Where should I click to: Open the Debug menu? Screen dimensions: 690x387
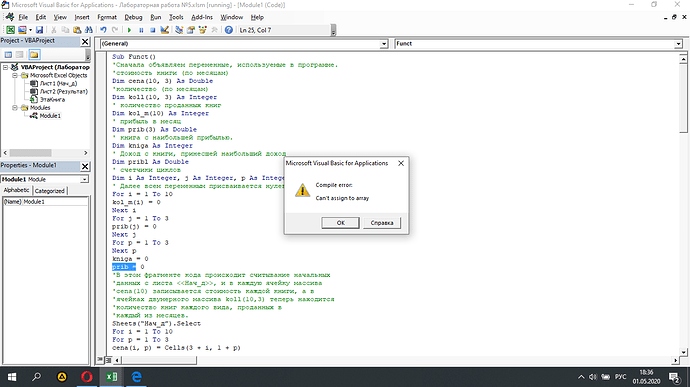(133, 17)
